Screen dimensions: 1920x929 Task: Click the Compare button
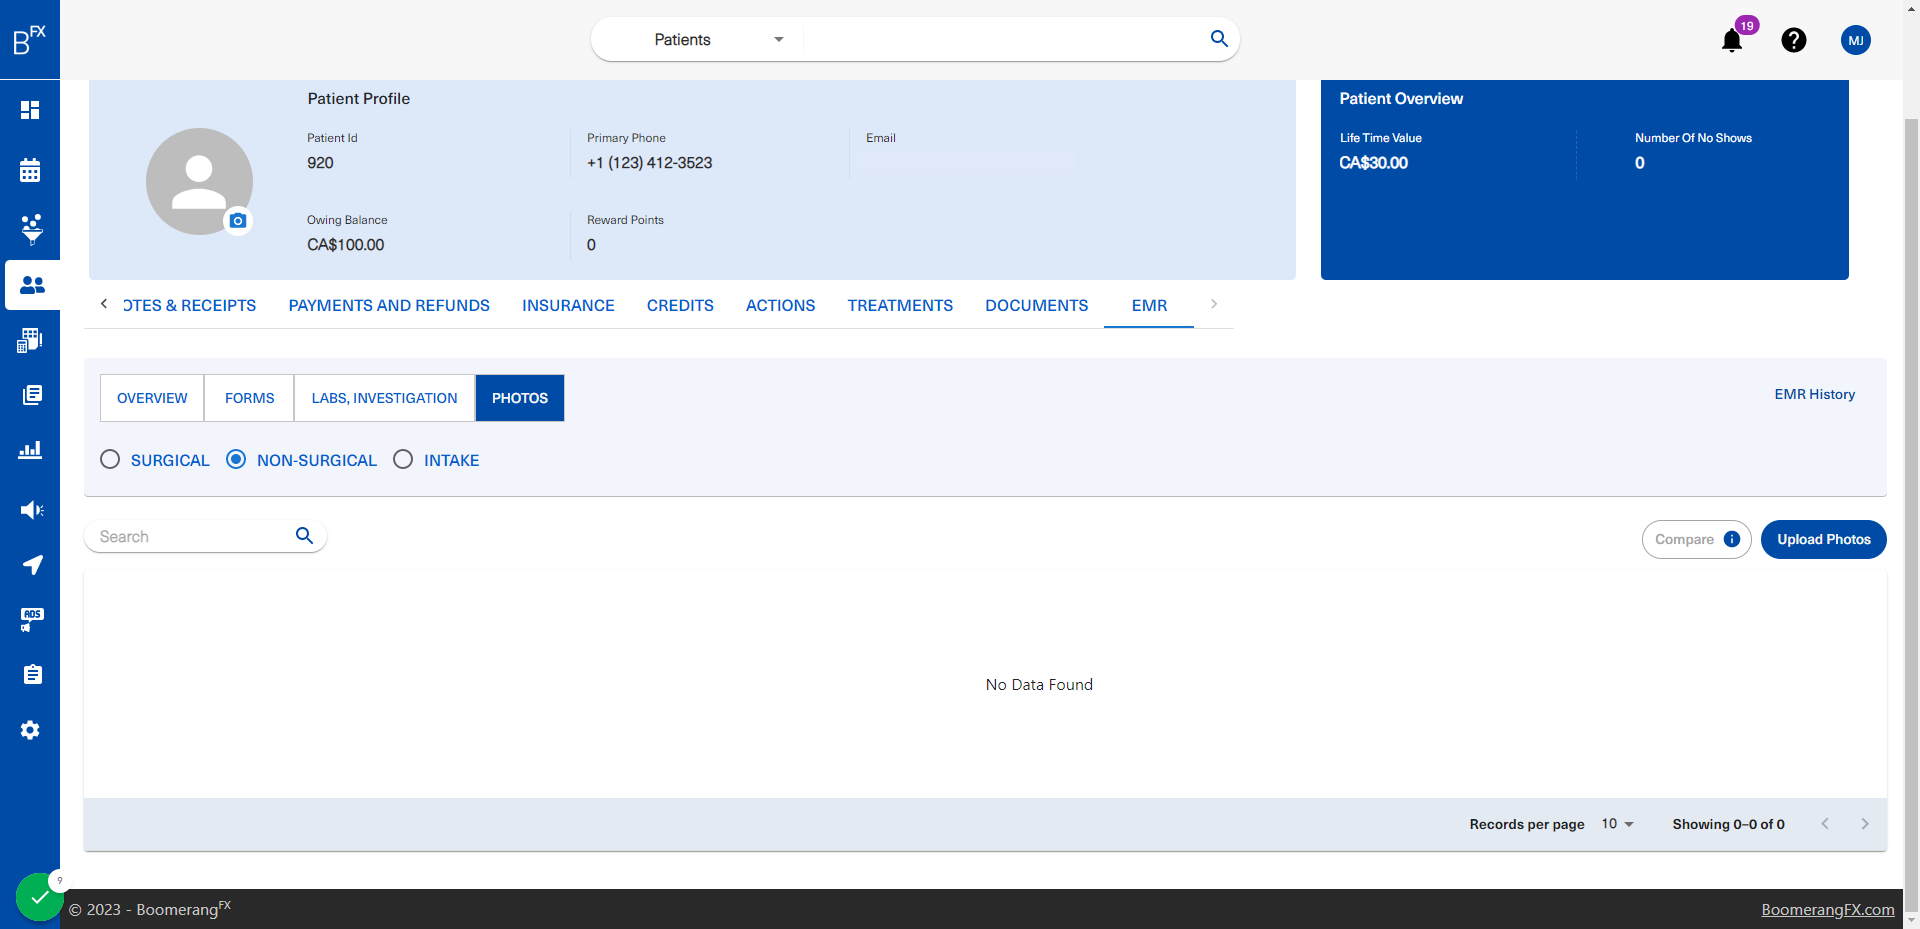point(1696,539)
